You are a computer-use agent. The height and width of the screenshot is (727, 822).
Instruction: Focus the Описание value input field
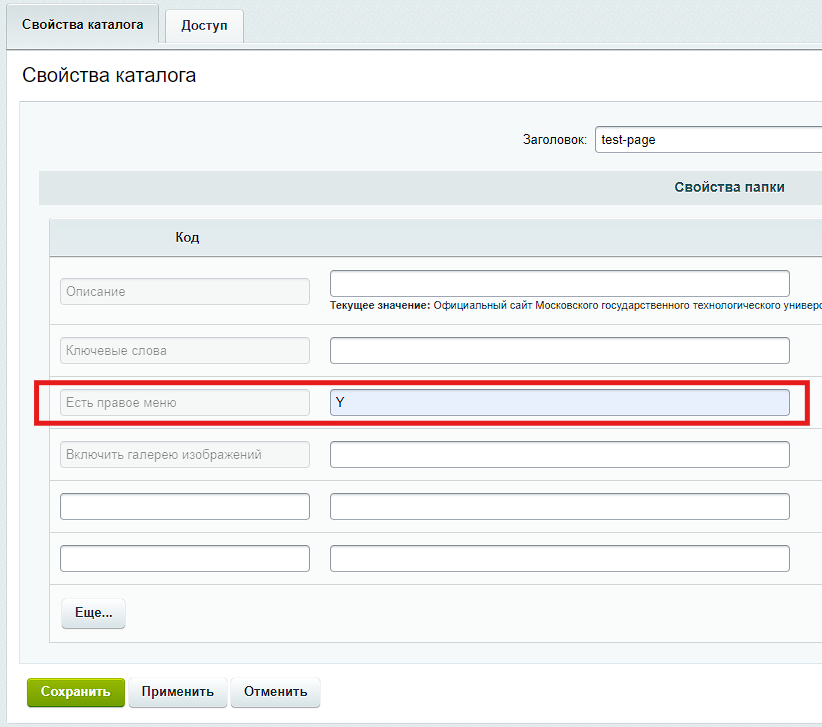click(x=559, y=284)
